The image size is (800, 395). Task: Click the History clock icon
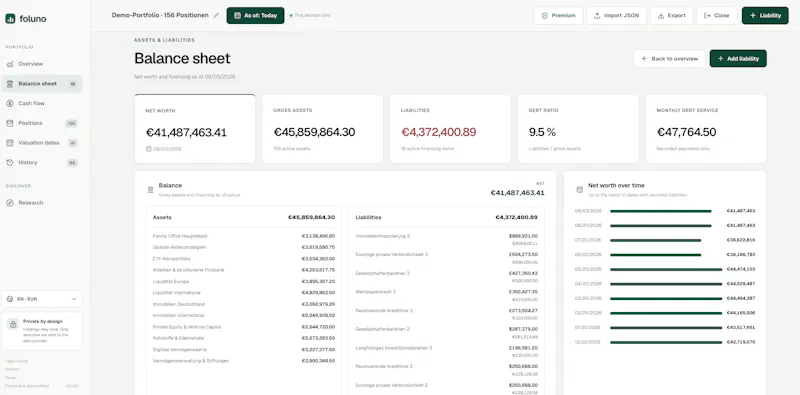[x=10, y=162]
